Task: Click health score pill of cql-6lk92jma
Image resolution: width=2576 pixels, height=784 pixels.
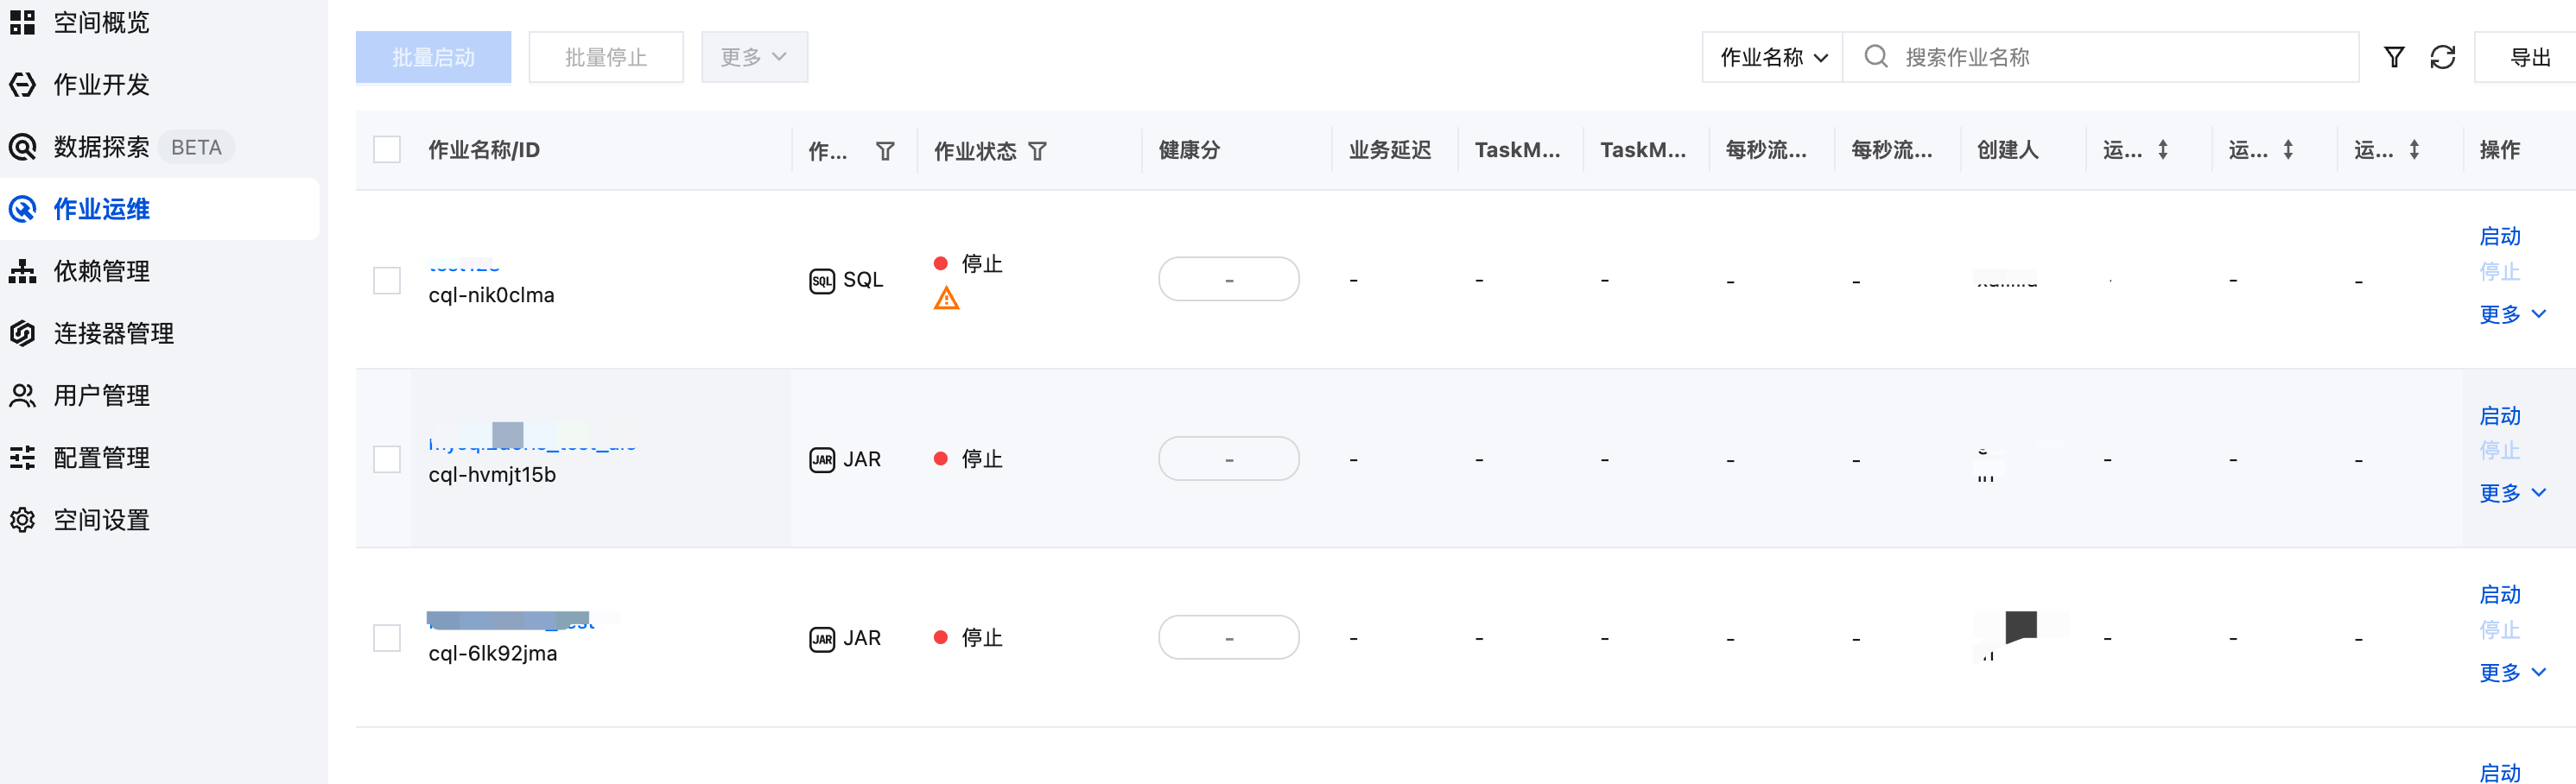Action: tap(1229, 637)
